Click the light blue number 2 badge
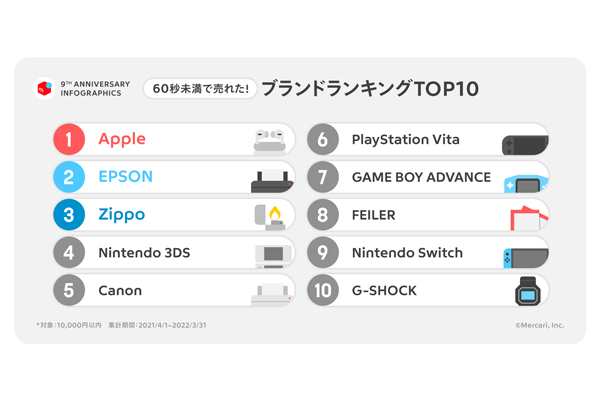The height and width of the screenshot is (400, 600). click(69, 177)
